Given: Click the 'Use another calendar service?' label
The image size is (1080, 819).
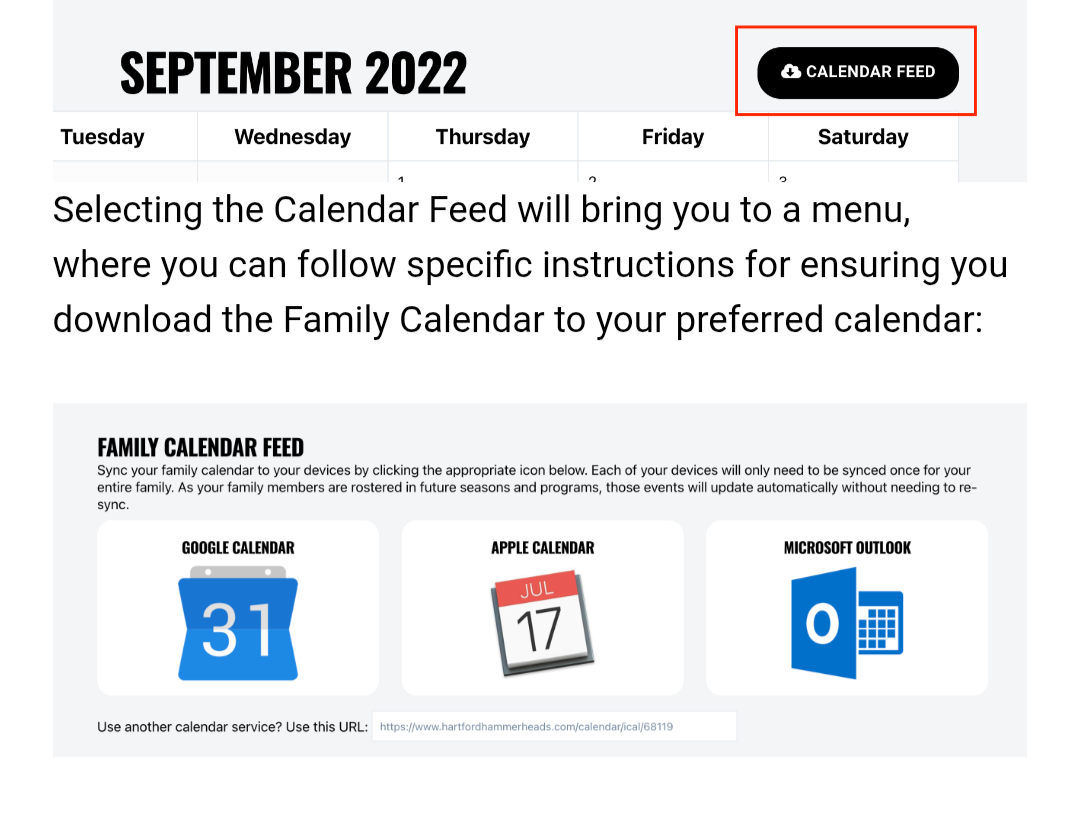Looking at the screenshot, I should [232, 727].
